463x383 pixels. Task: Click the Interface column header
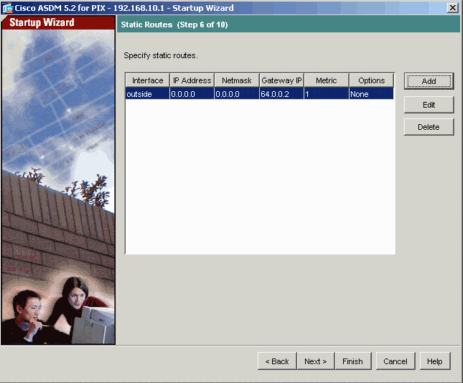[x=147, y=80]
